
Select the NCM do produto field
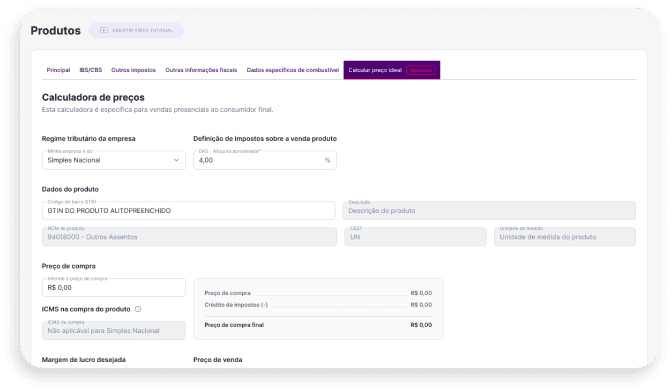tap(189, 237)
